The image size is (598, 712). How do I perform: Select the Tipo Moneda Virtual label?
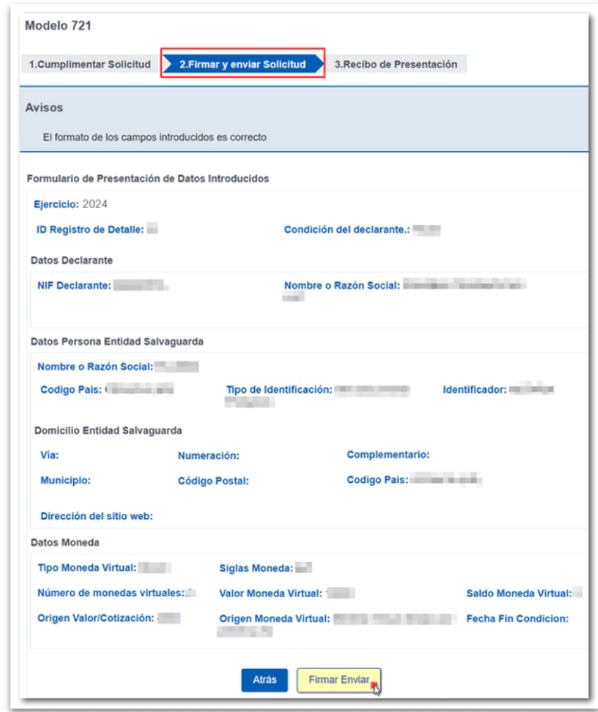tap(87, 568)
